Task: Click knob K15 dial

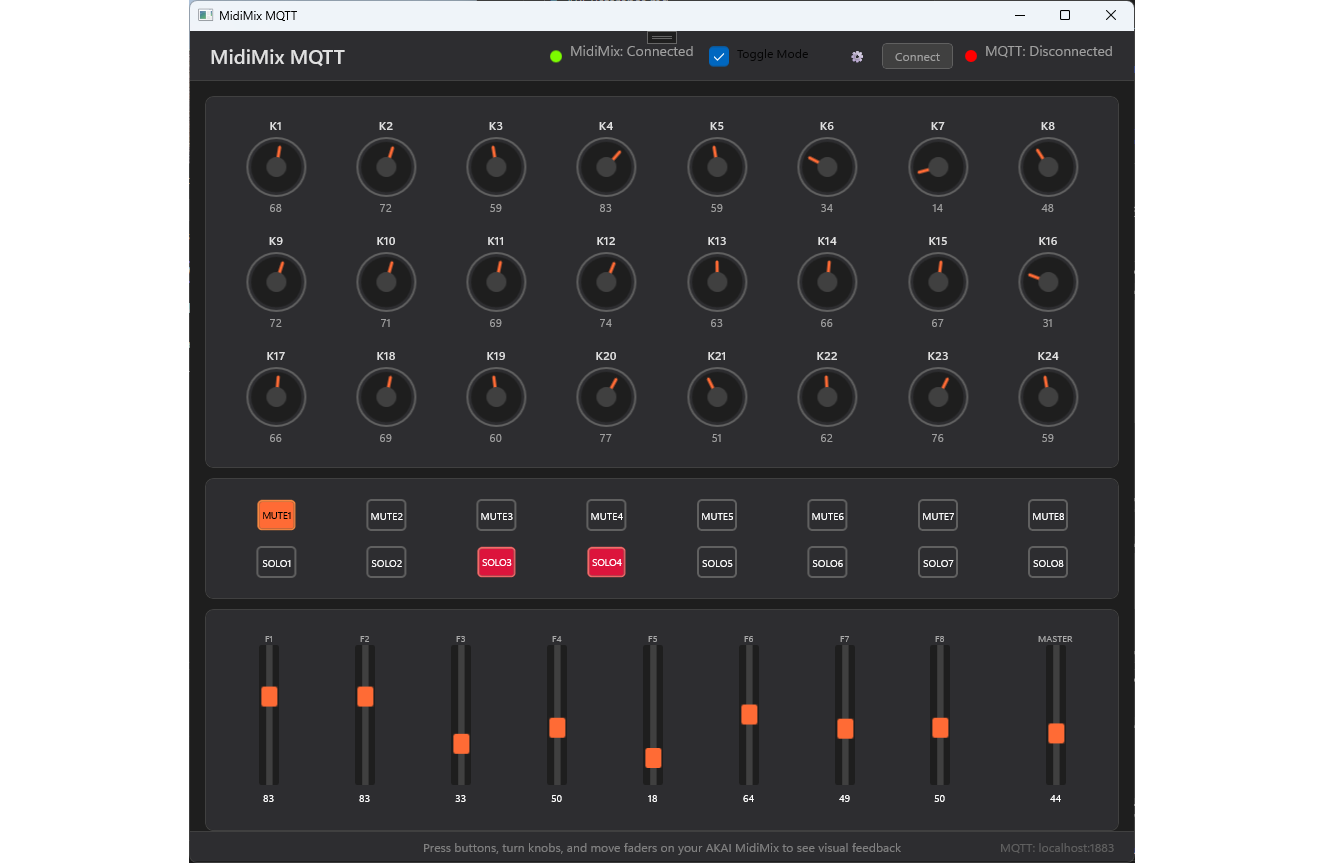Action: tap(938, 282)
